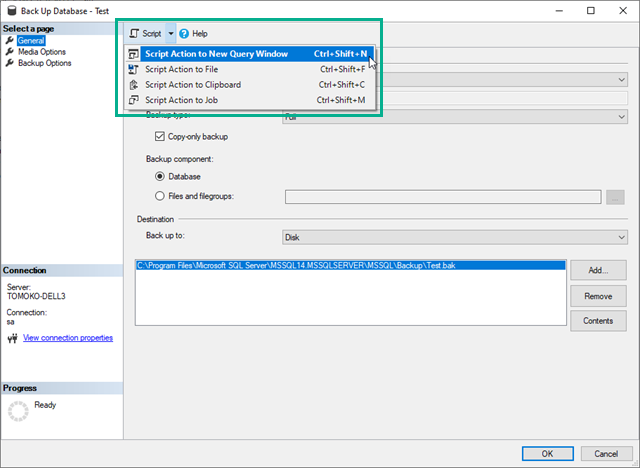Select the Media Options page
This screenshot has width=640, height=469.
pyautogui.click(x=42, y=52)
